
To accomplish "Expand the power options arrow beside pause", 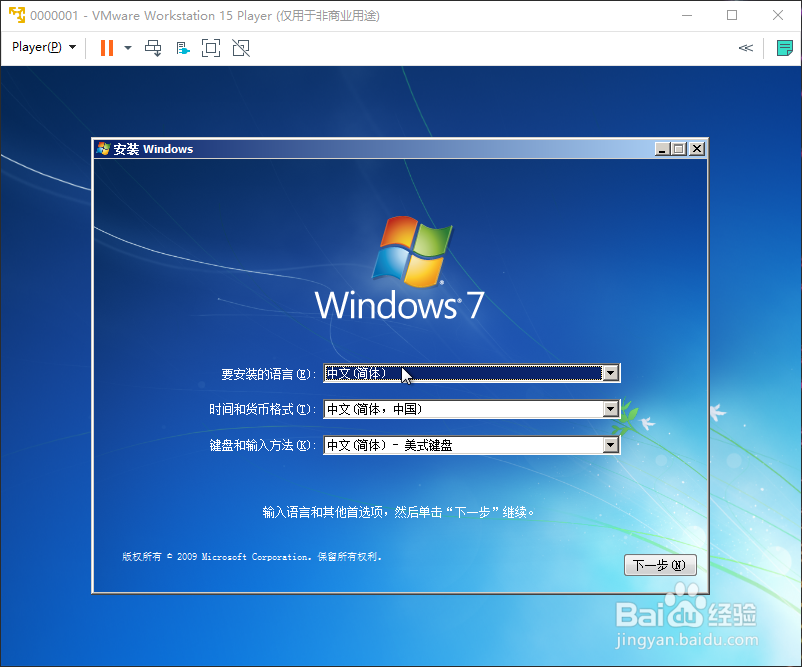I will coord(128,48).
